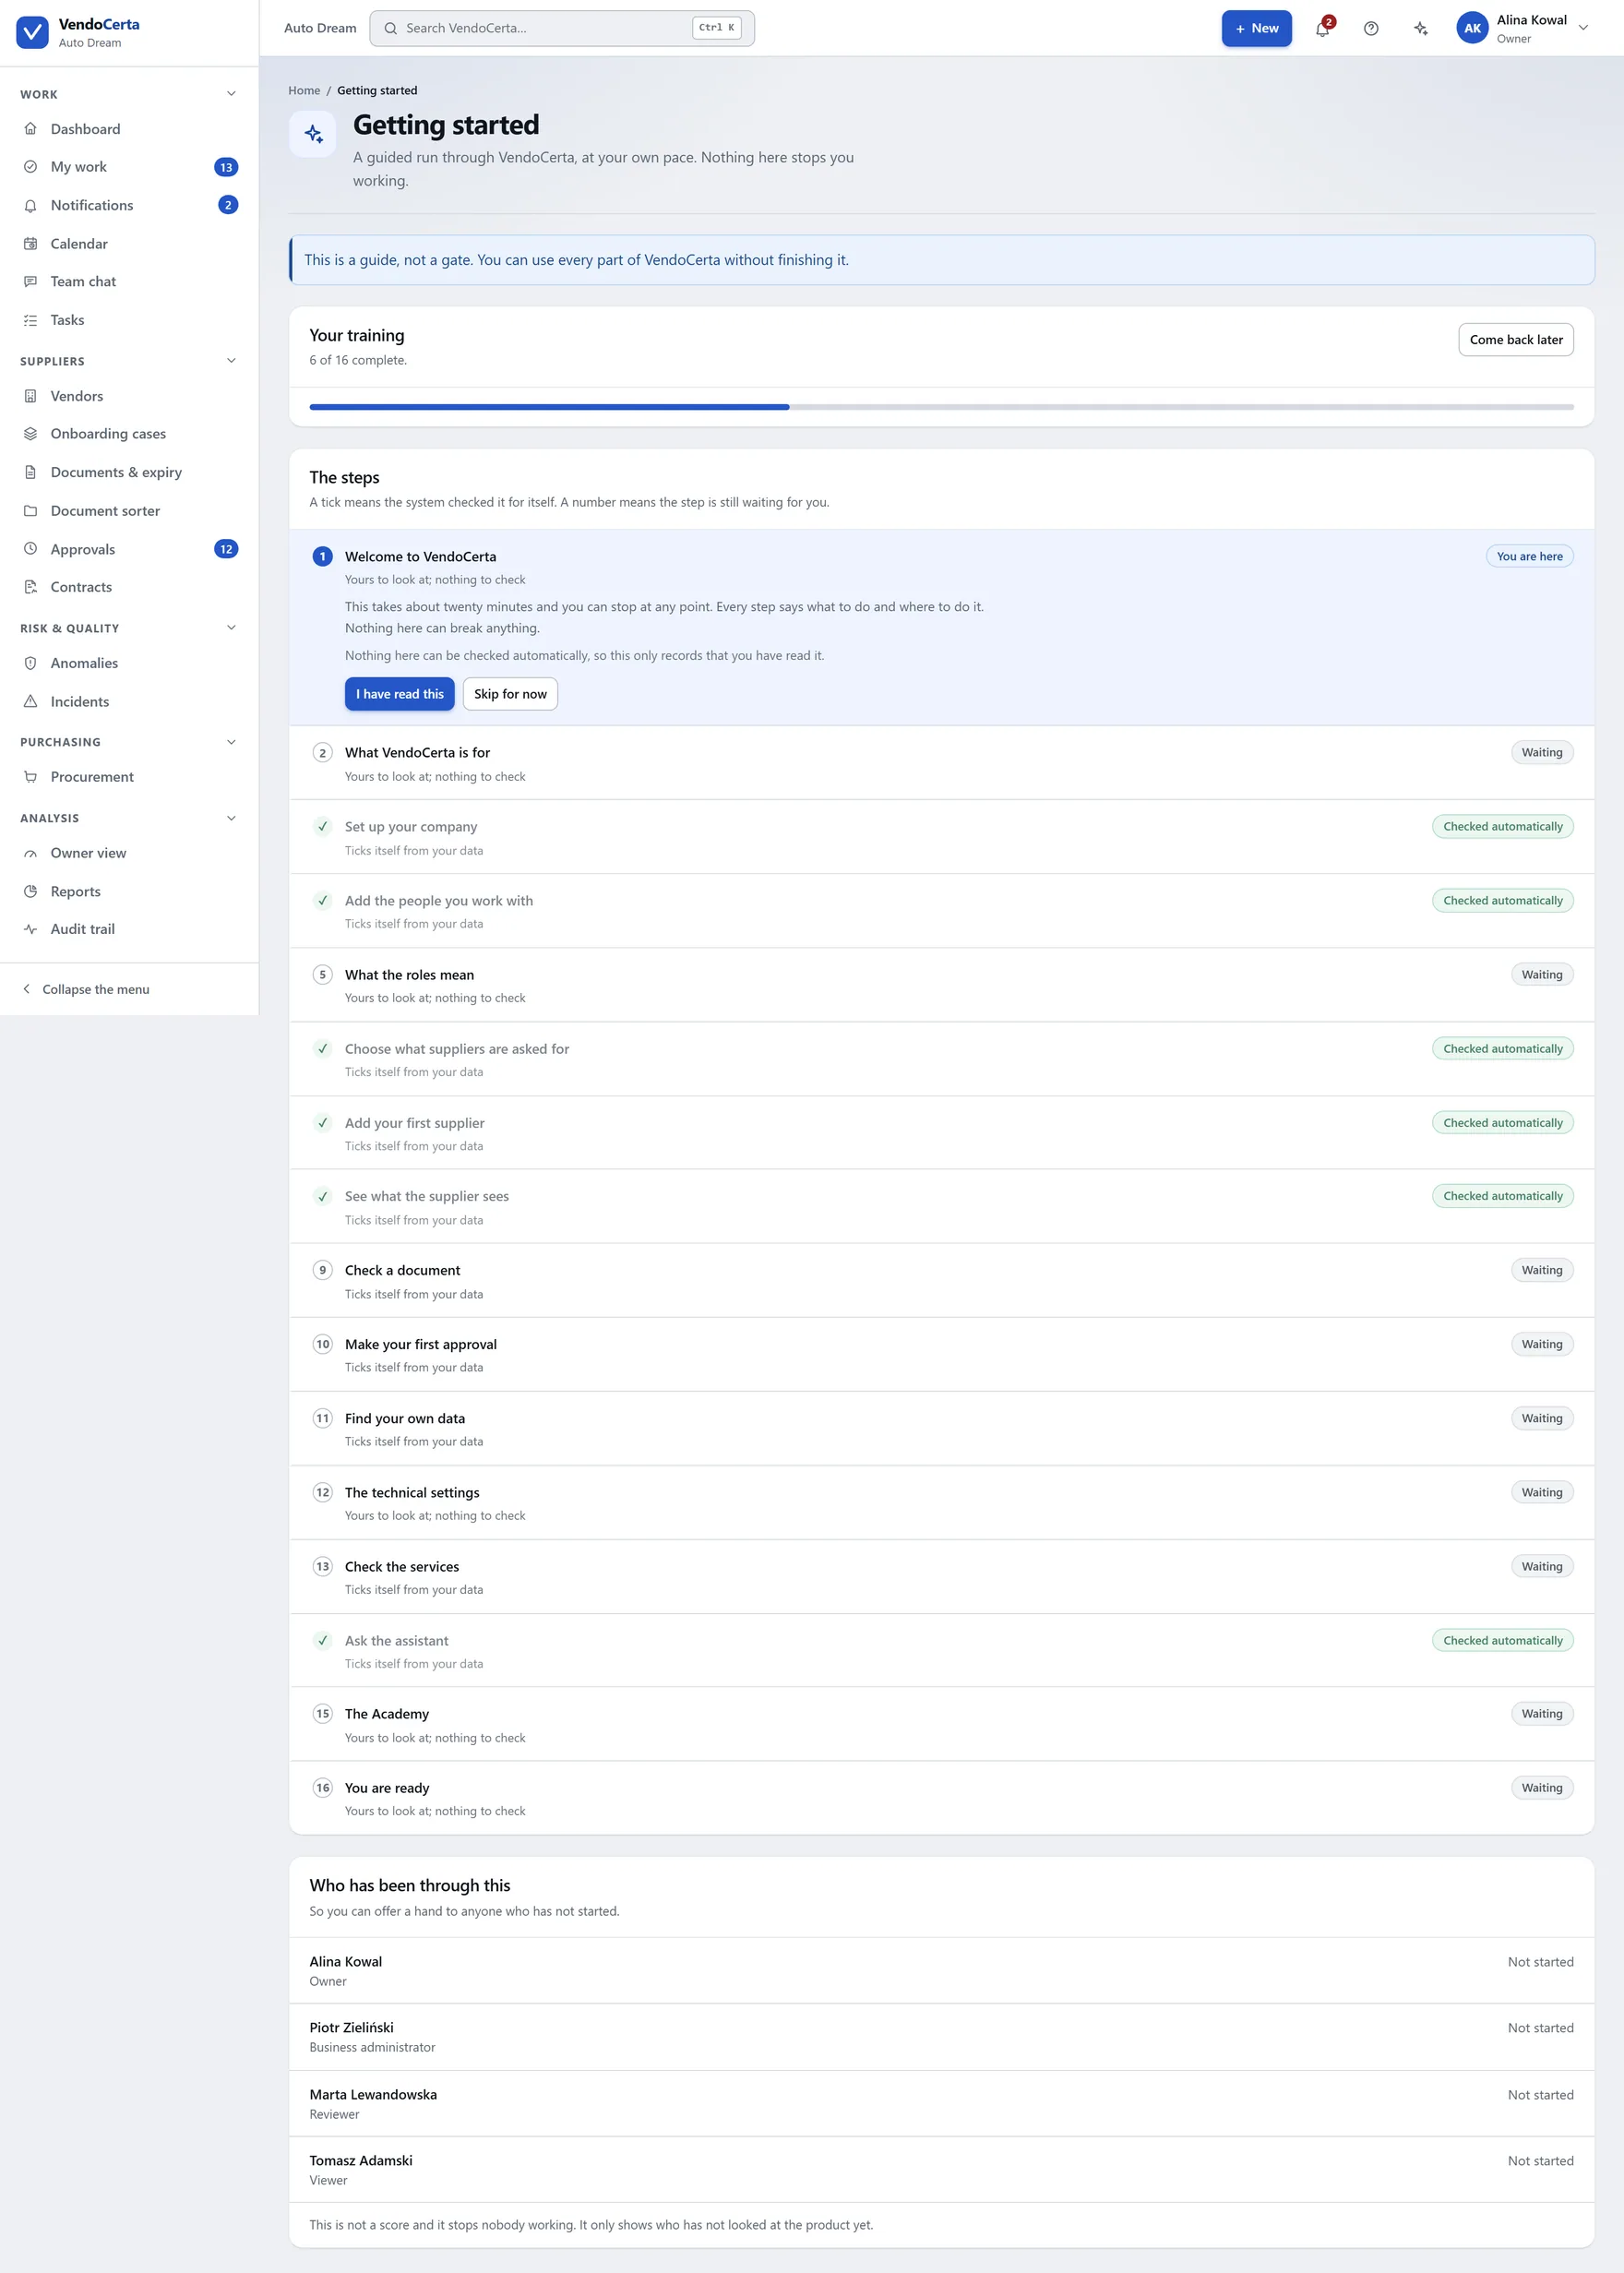Follow the Home breadcrumb link
Viewport: 1624px width, 2273px height.
pos(304,90)
